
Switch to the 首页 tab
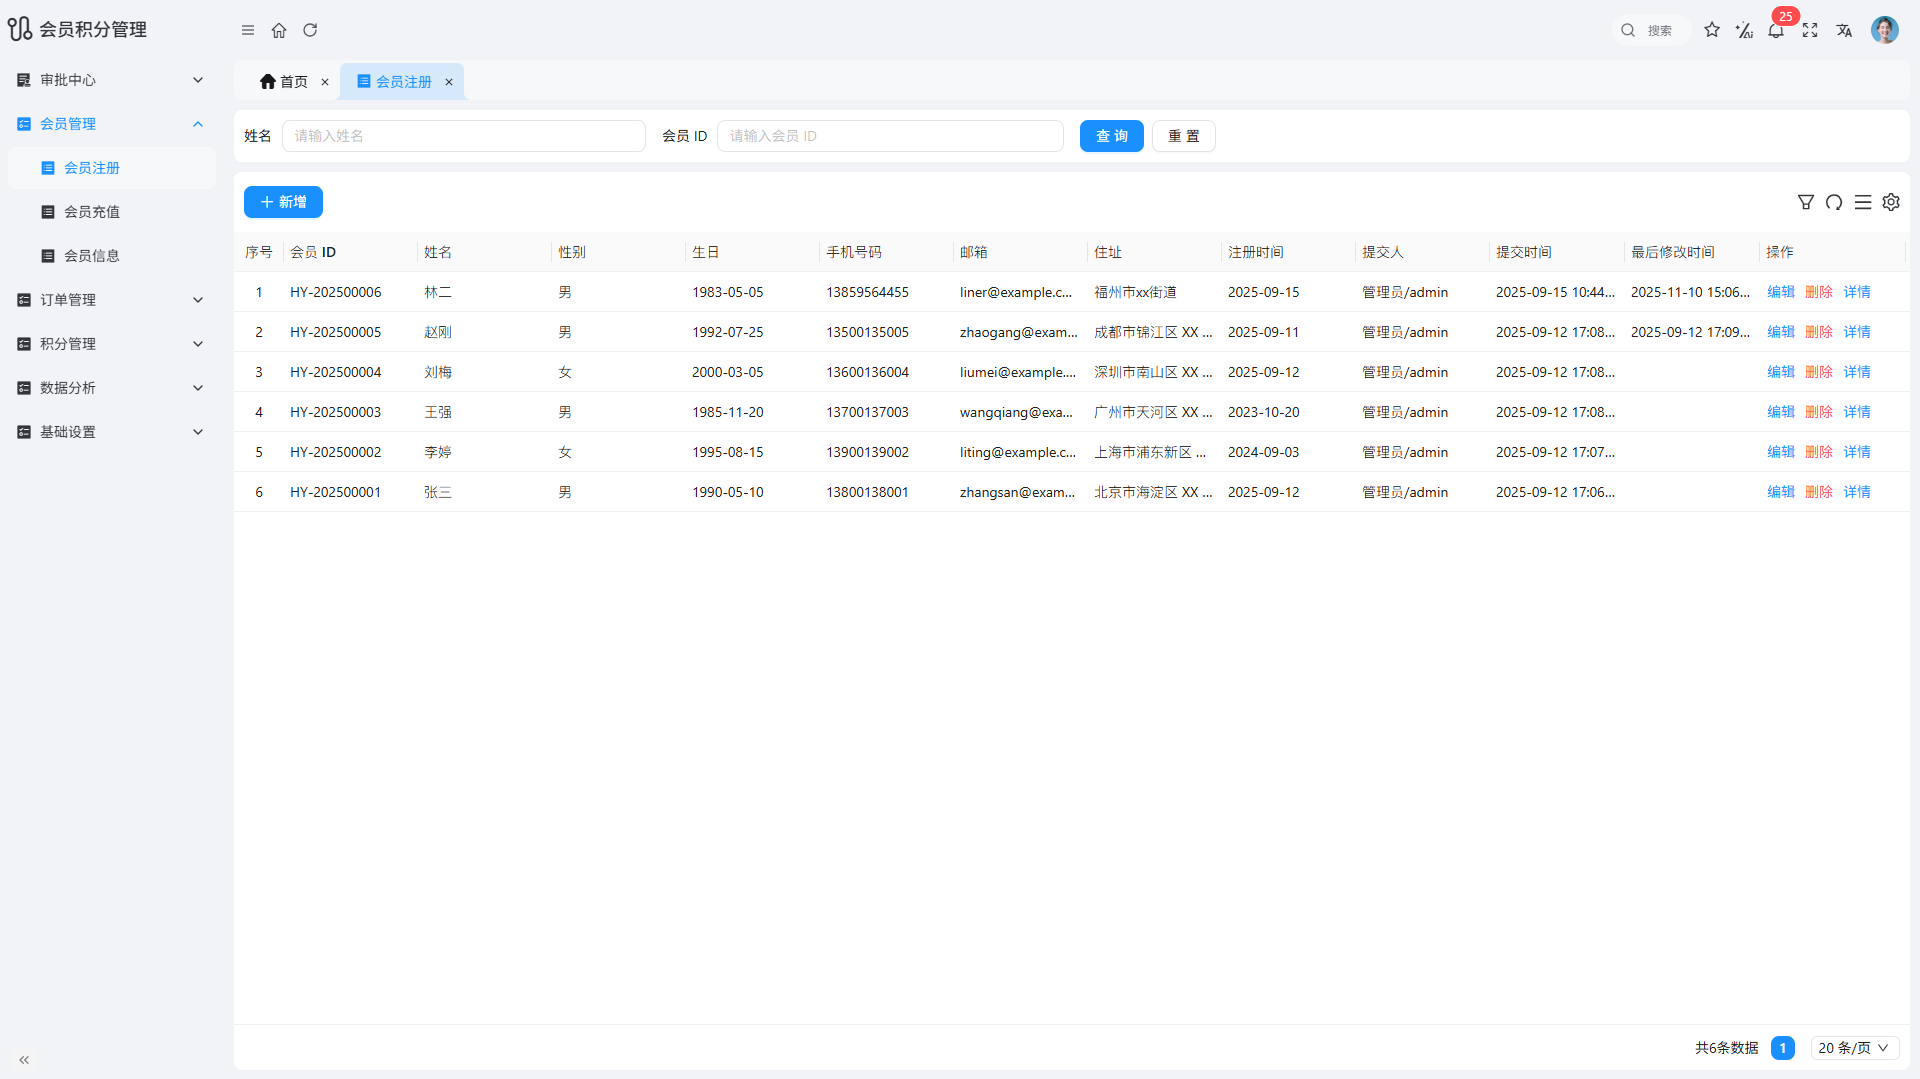point(284,82)
